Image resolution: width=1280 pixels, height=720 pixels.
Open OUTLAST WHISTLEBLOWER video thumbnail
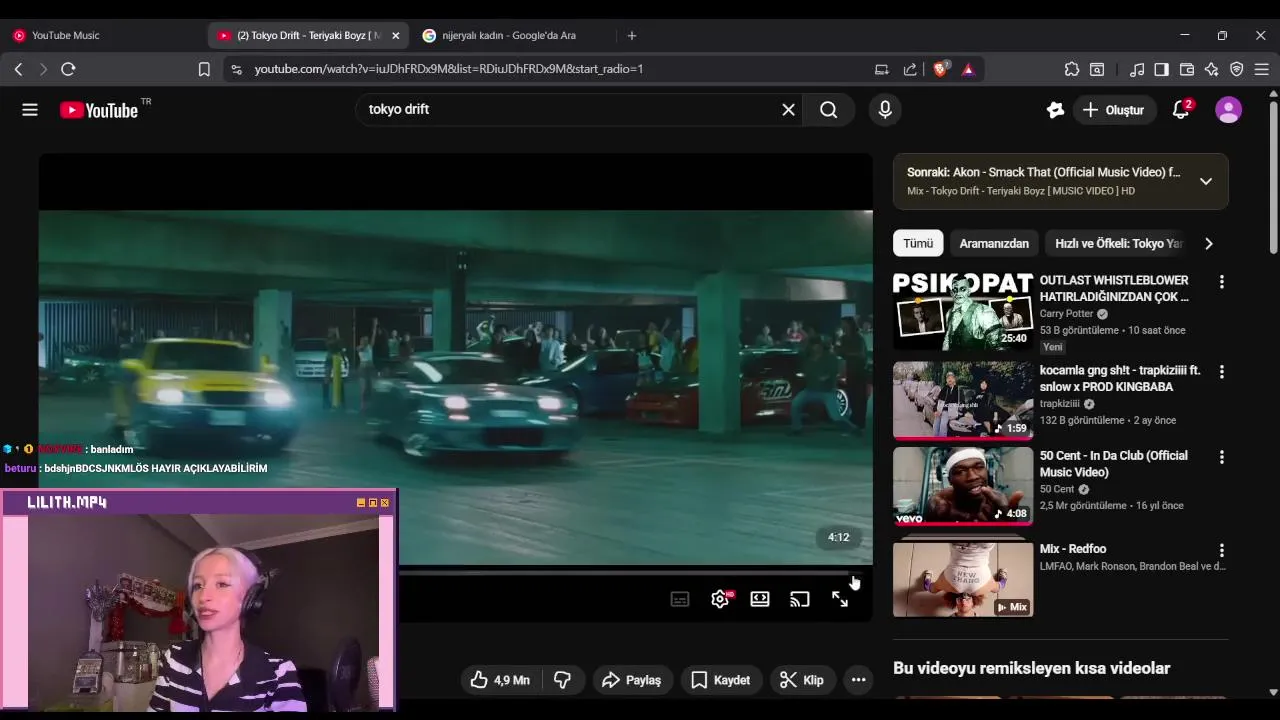tap(963, 311)
